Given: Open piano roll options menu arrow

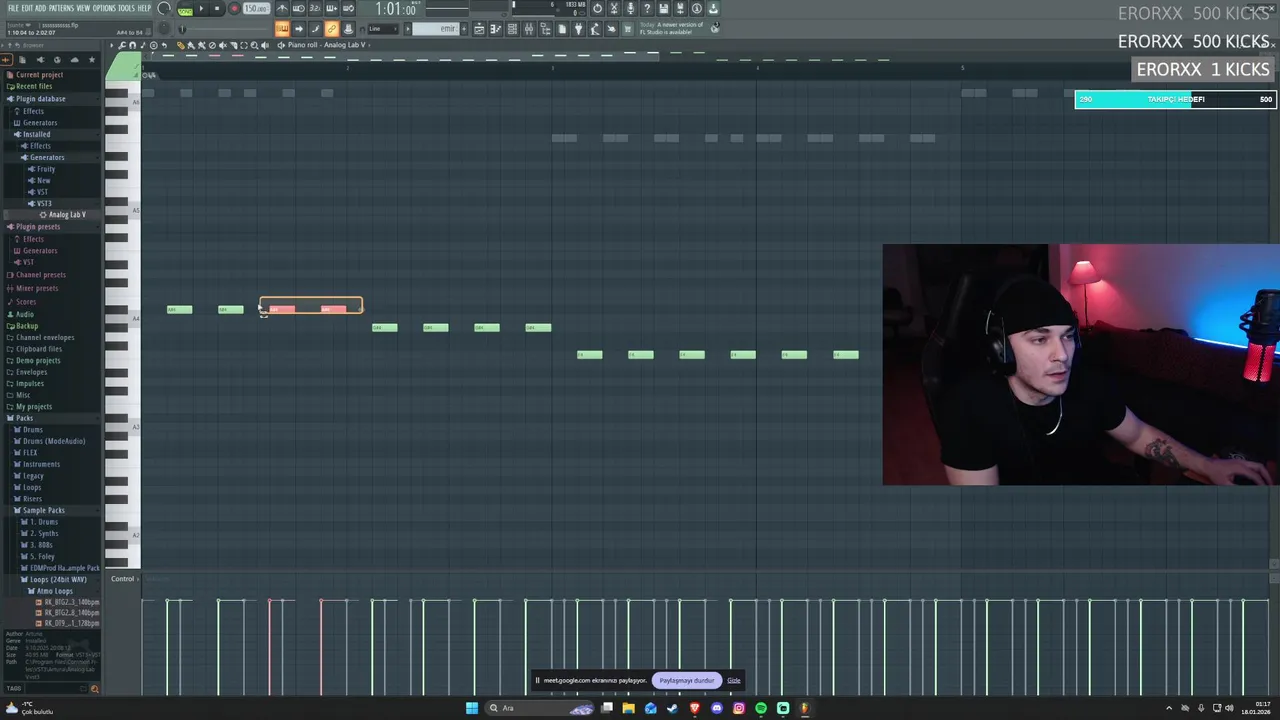Looking at the screenshot, I should [x=111, y=45].
